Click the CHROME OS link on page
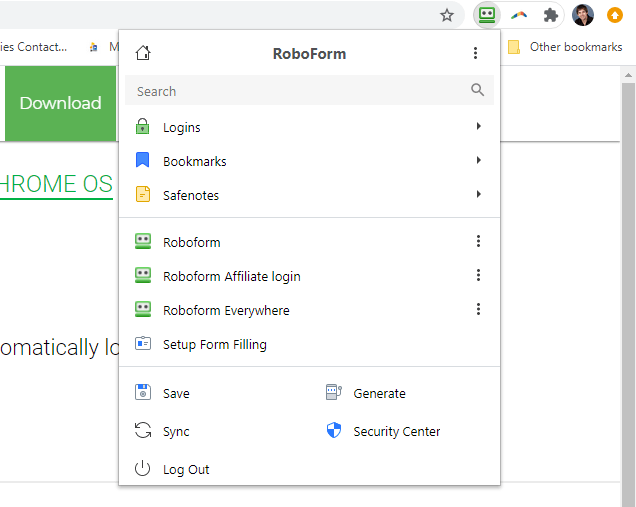 click(56, 185)
